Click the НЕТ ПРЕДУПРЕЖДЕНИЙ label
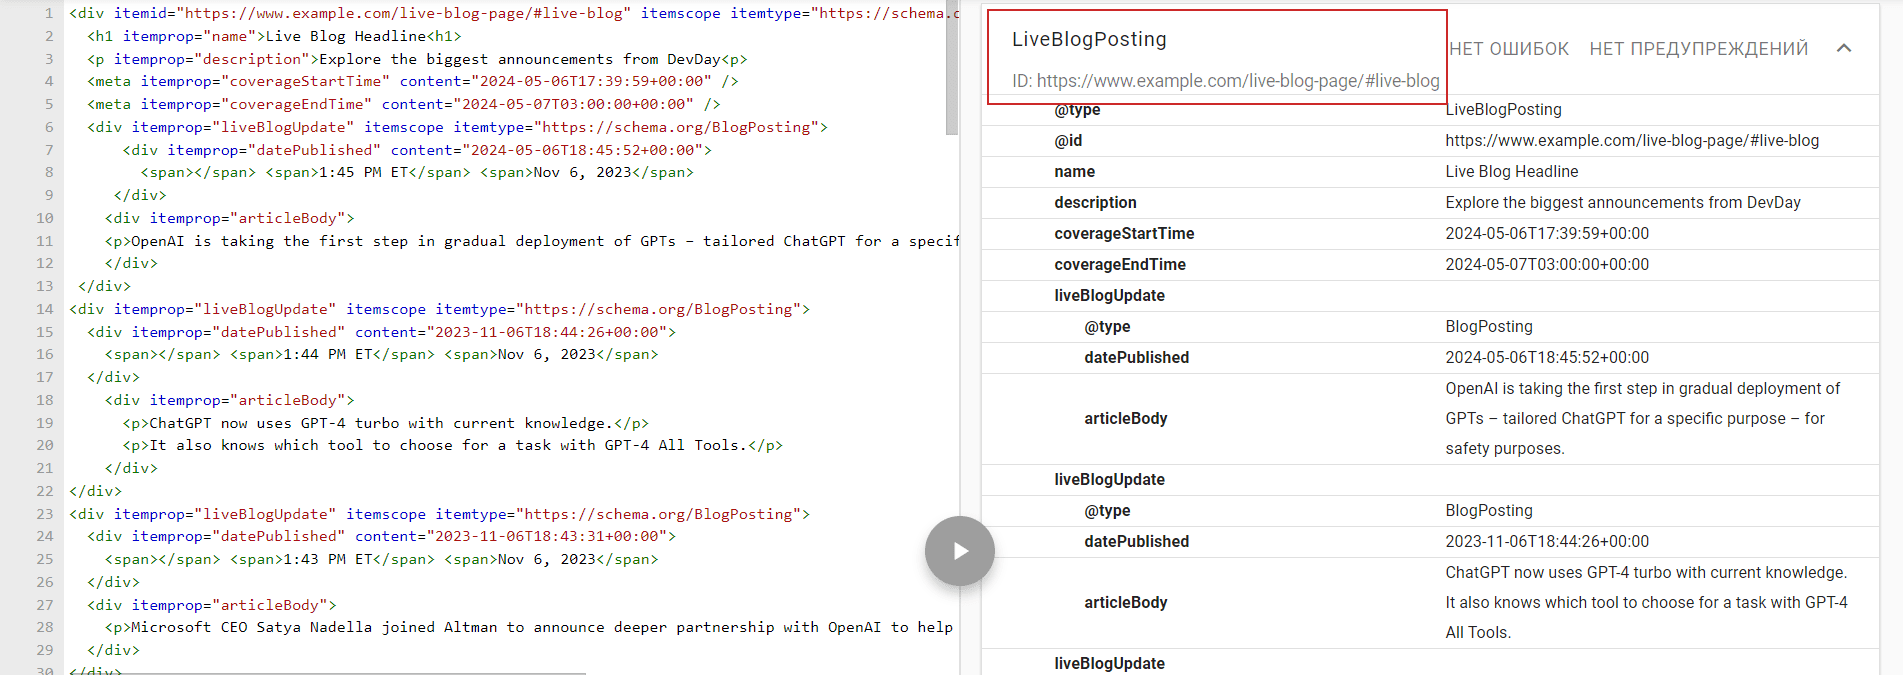Image resolution: width=1903 pixels, height=675 pixels. coord(1698,49)
